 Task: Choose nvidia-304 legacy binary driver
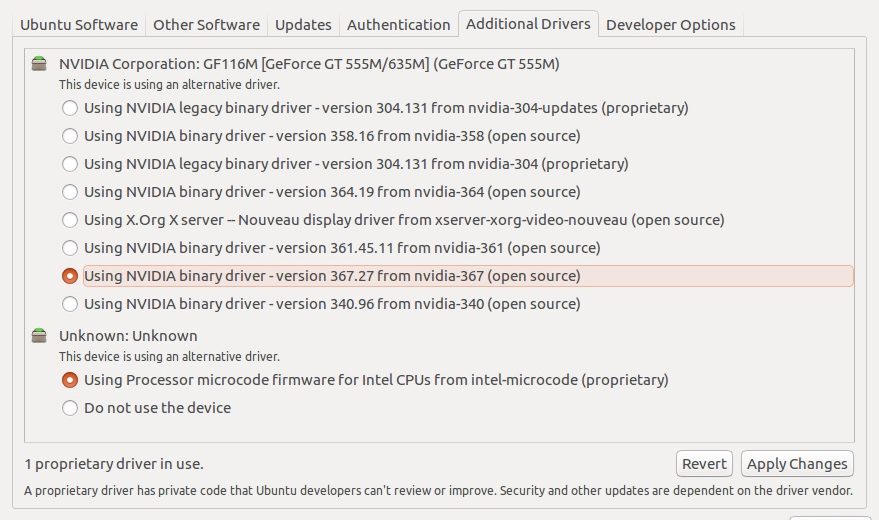tap(70, 163)
